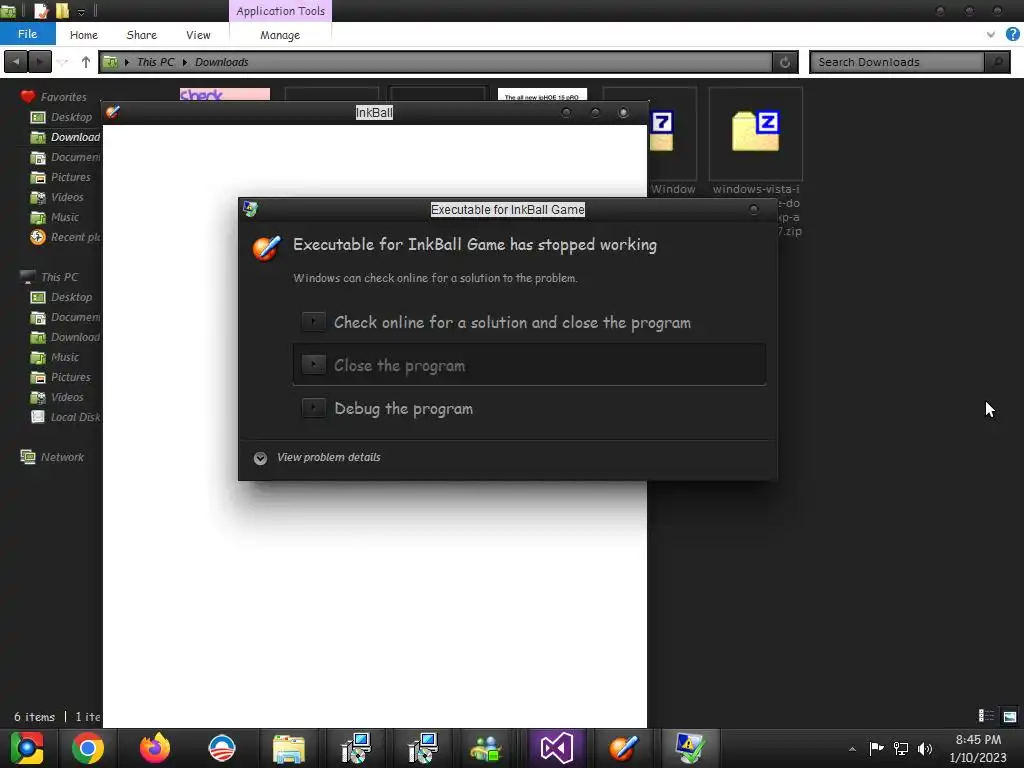Switch to large icons view in status bar

1009,716
